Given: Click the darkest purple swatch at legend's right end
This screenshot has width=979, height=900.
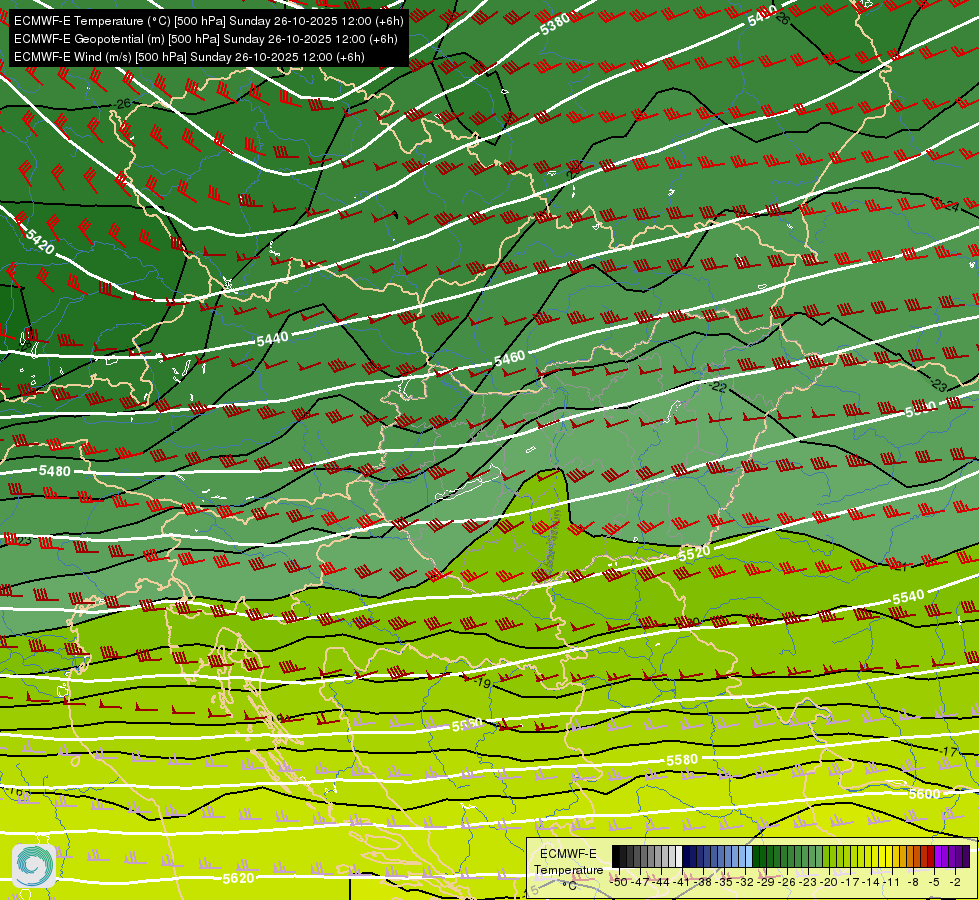Looking at the screenshot, I should pyautogui.click(x=965, y=856).
